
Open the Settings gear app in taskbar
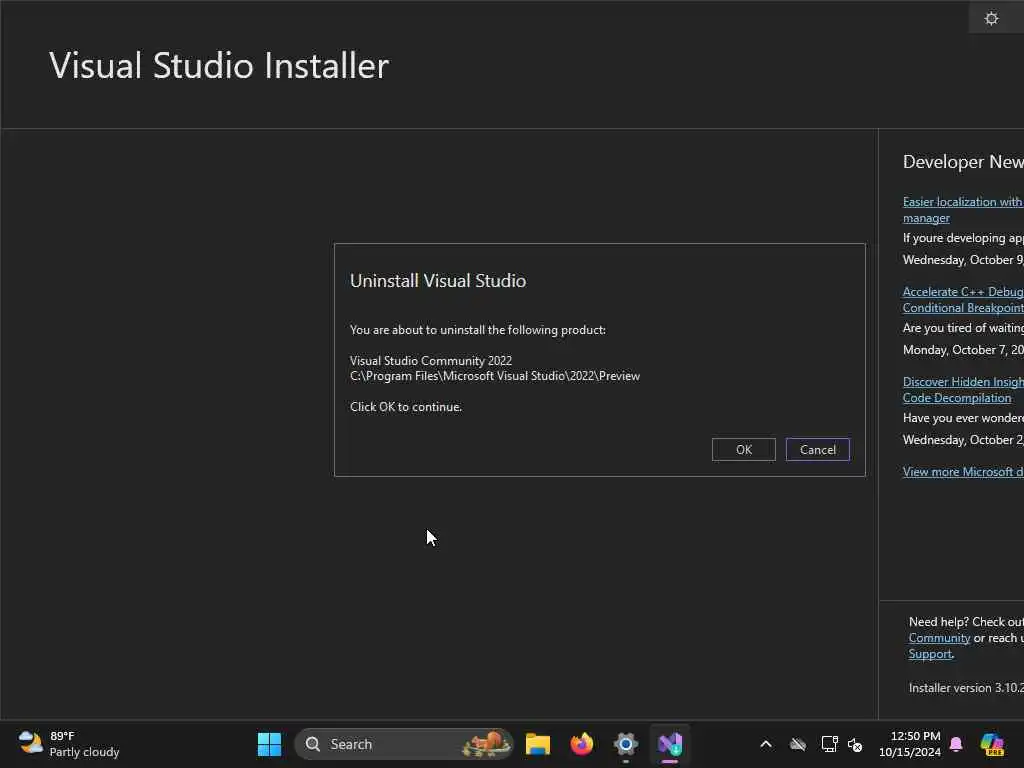click(x=625, y=744)
